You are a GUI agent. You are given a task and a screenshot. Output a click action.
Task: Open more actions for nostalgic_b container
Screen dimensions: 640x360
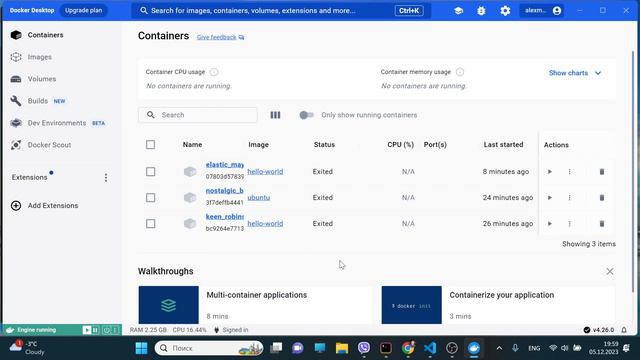[569, 198]
